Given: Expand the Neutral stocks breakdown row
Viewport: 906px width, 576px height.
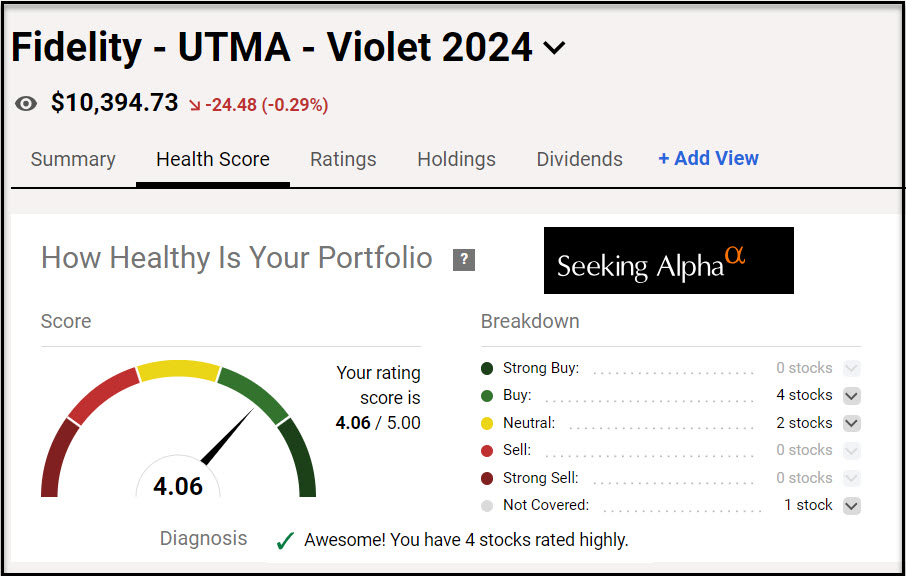Looking at the screenshot, I should point(851,423).
